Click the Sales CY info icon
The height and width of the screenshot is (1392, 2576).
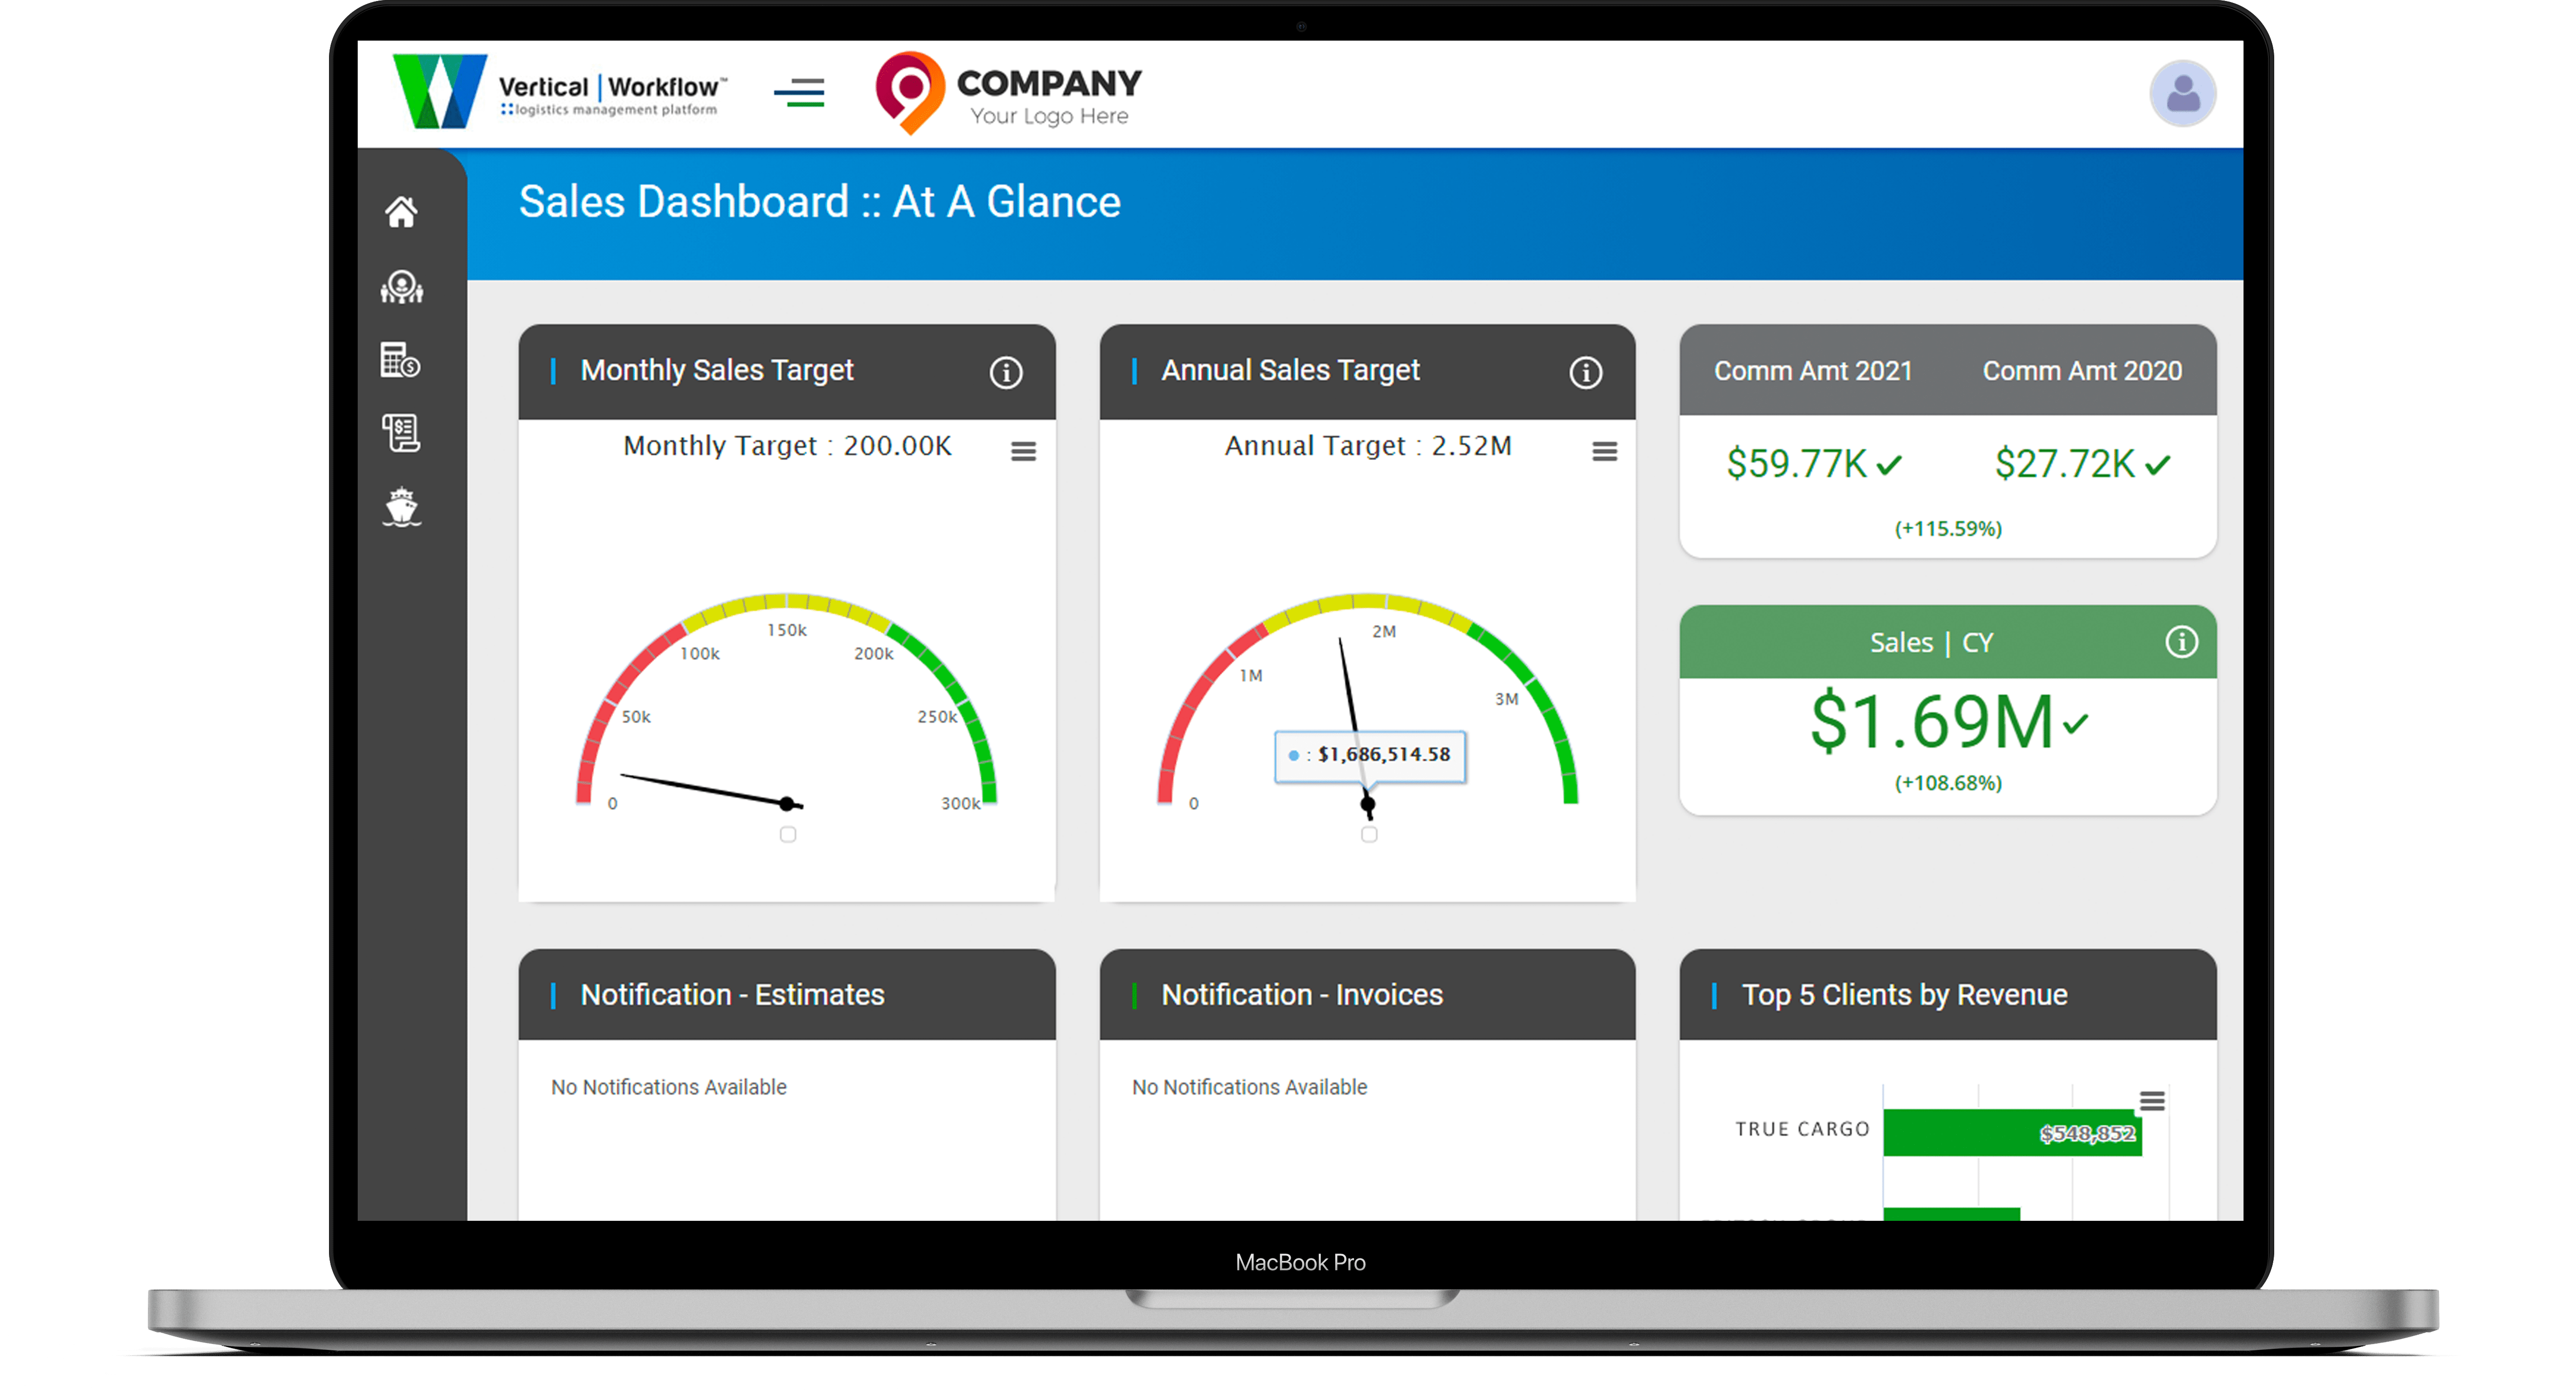click(2181, 642)
